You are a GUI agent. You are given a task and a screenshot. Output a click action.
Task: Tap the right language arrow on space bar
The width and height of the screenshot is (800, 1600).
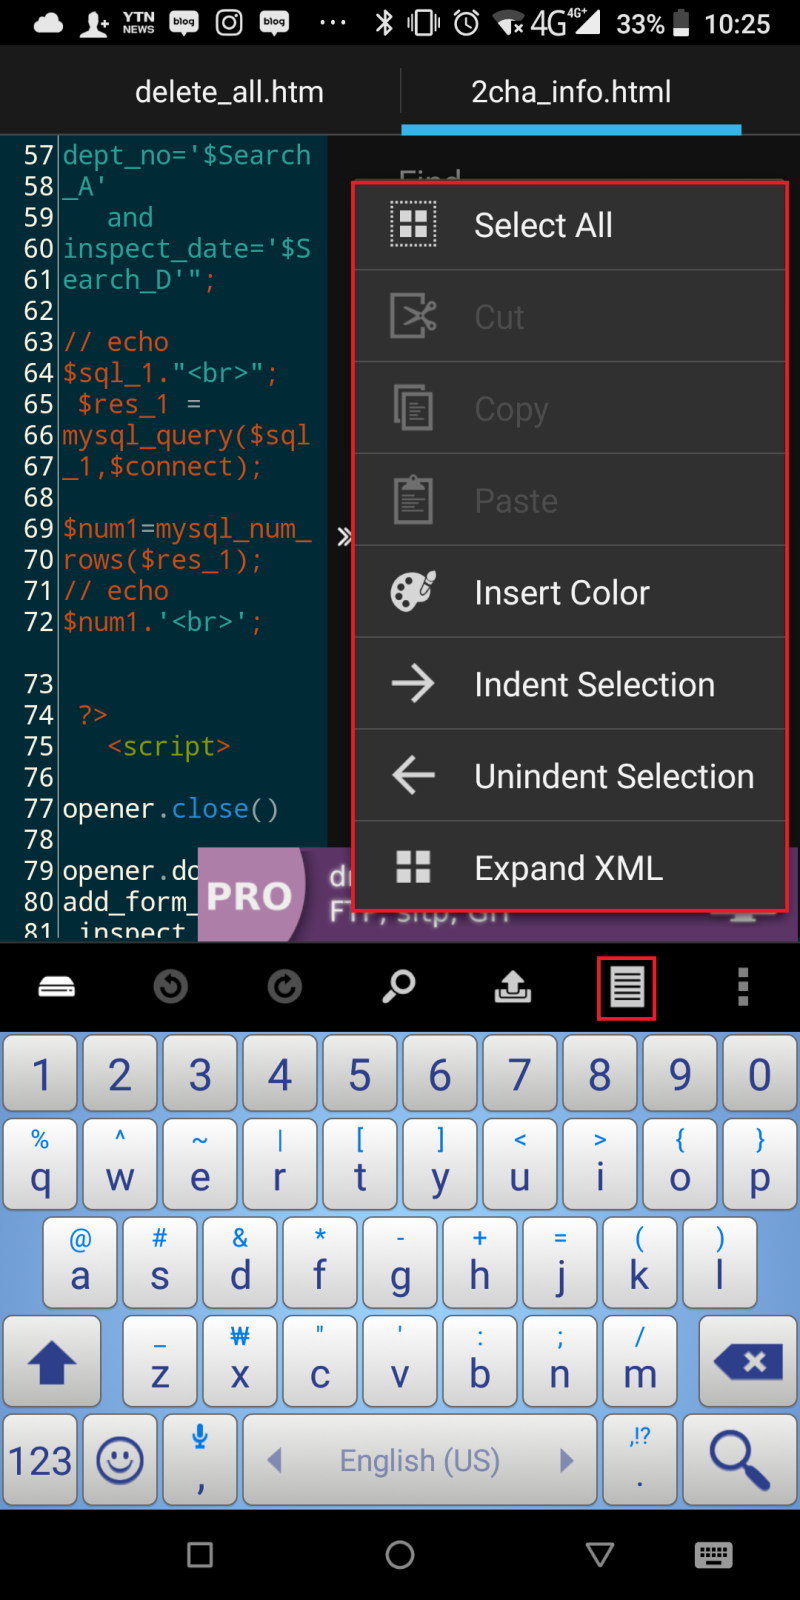pos(566,1461)
